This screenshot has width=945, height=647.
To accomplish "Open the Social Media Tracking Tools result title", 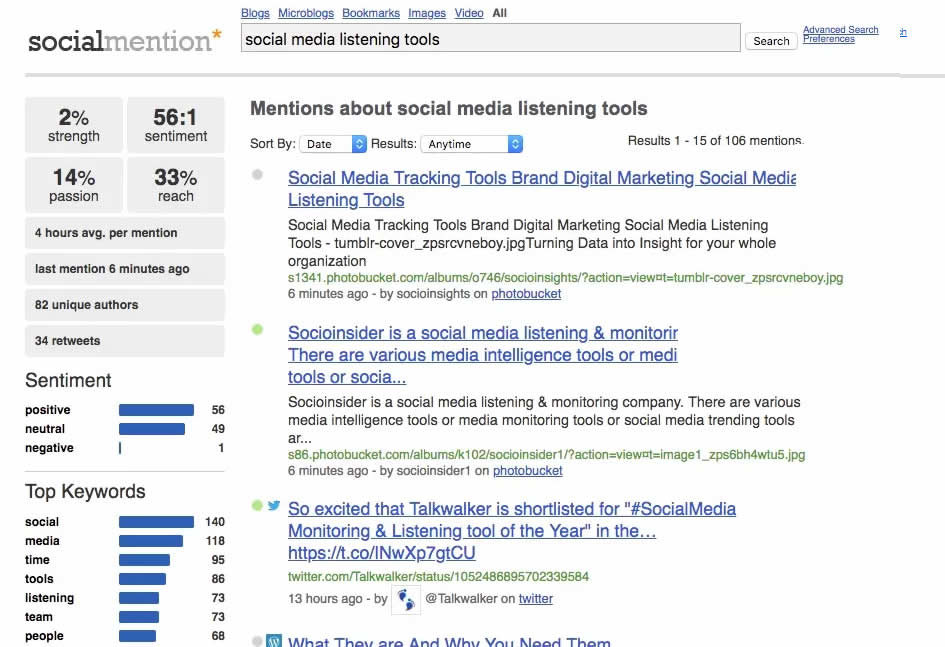I will pos(541,179).
